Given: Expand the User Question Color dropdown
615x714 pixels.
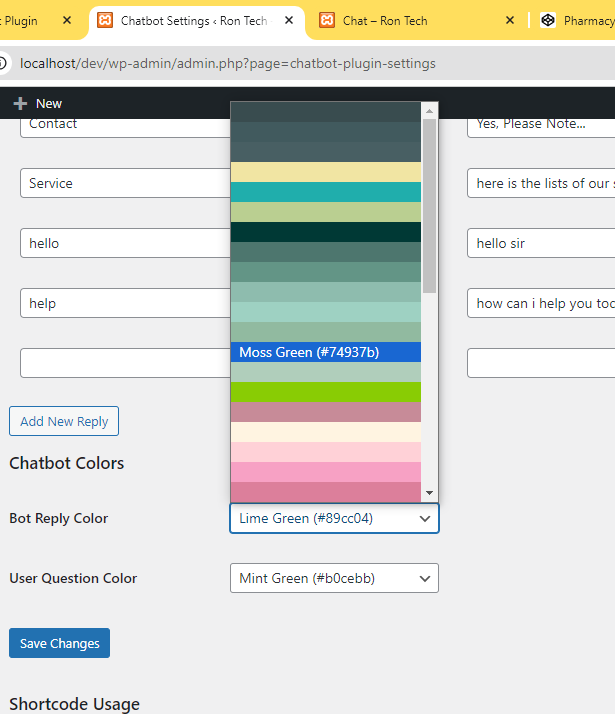Looking at the screenshot, I should coord(334,578).
